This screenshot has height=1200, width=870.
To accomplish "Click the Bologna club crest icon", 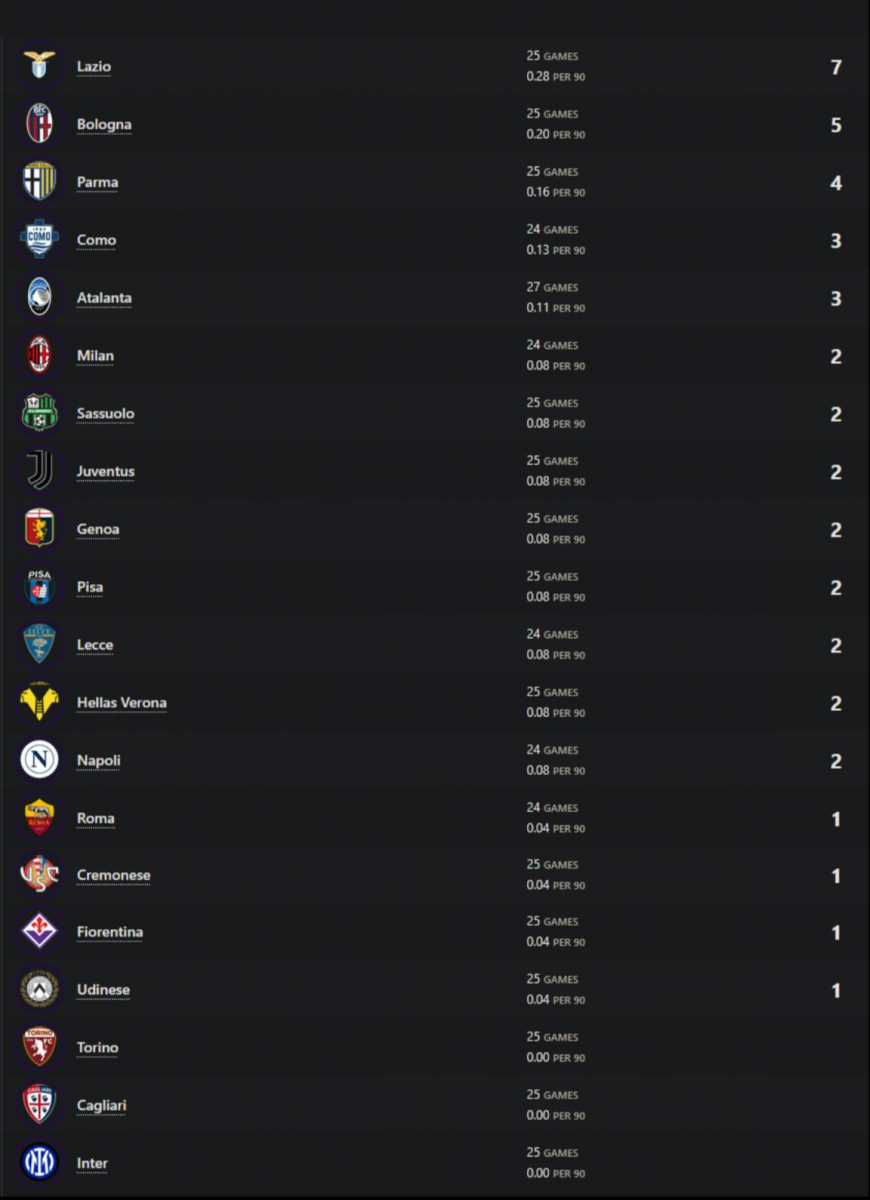I will coord(40,124).
